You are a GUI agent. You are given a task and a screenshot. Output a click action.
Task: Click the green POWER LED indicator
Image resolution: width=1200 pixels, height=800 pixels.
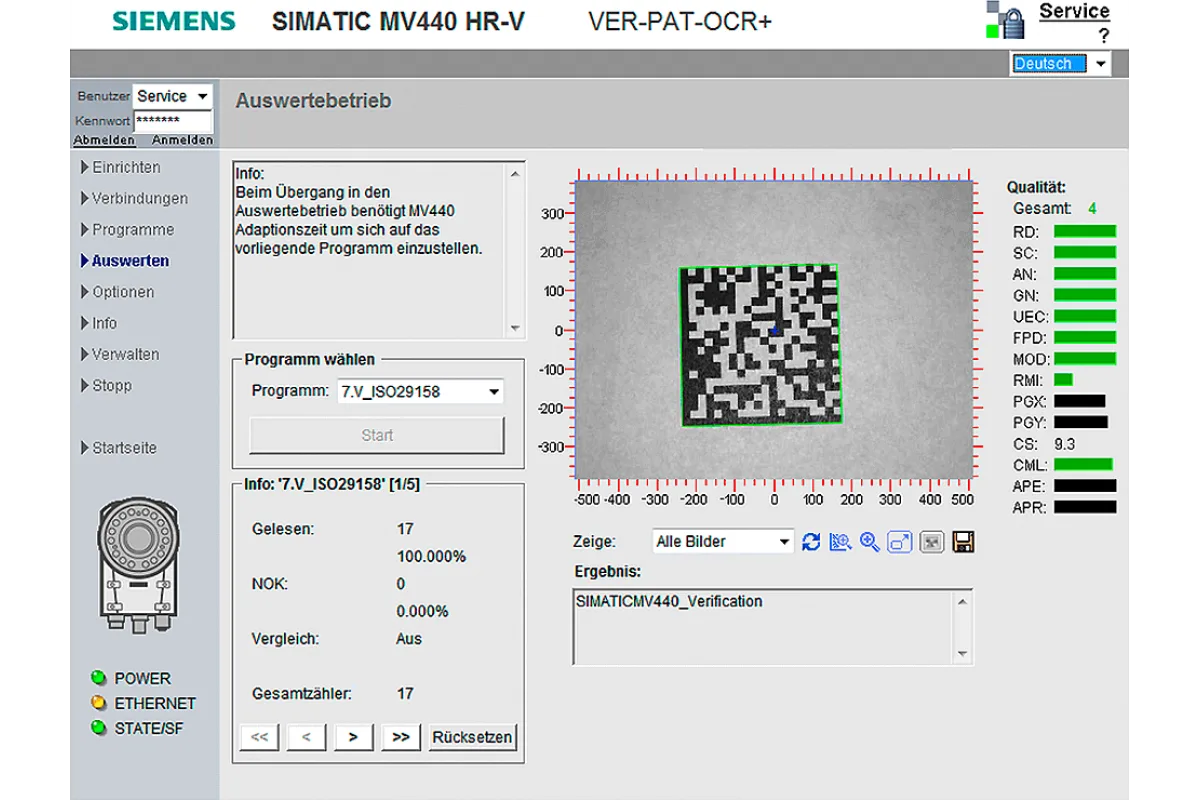pyautogui.click(x=98, y=678)
